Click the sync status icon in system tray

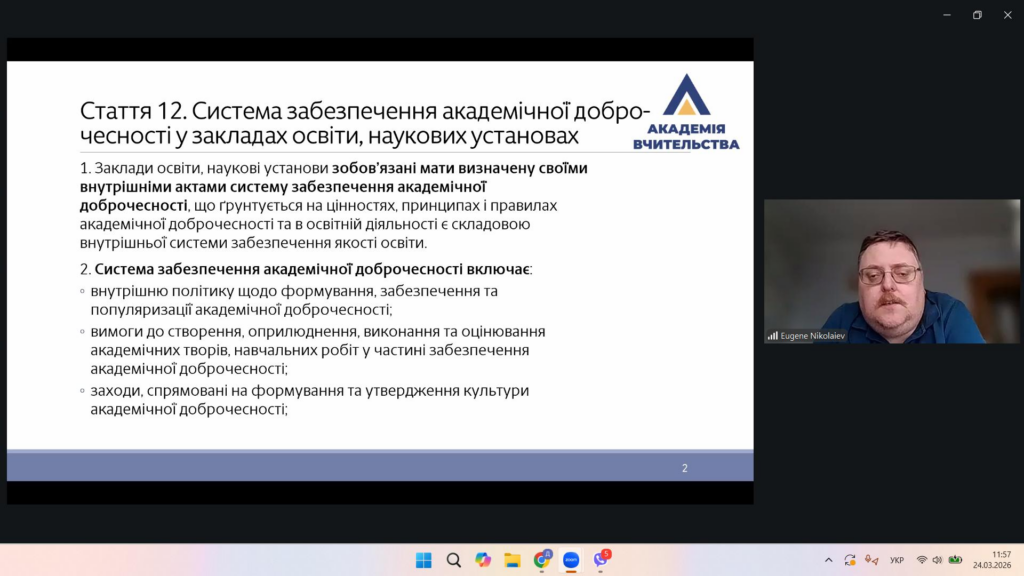pyautogui.click(x=850, y=560)
